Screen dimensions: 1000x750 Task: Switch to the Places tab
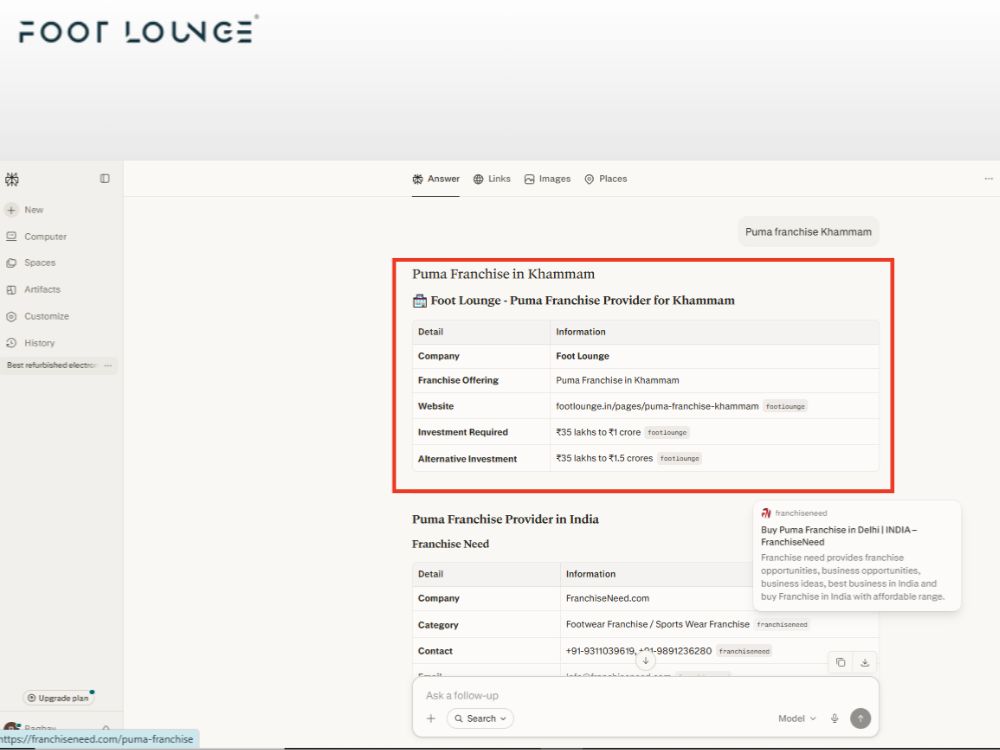point(606,179)
